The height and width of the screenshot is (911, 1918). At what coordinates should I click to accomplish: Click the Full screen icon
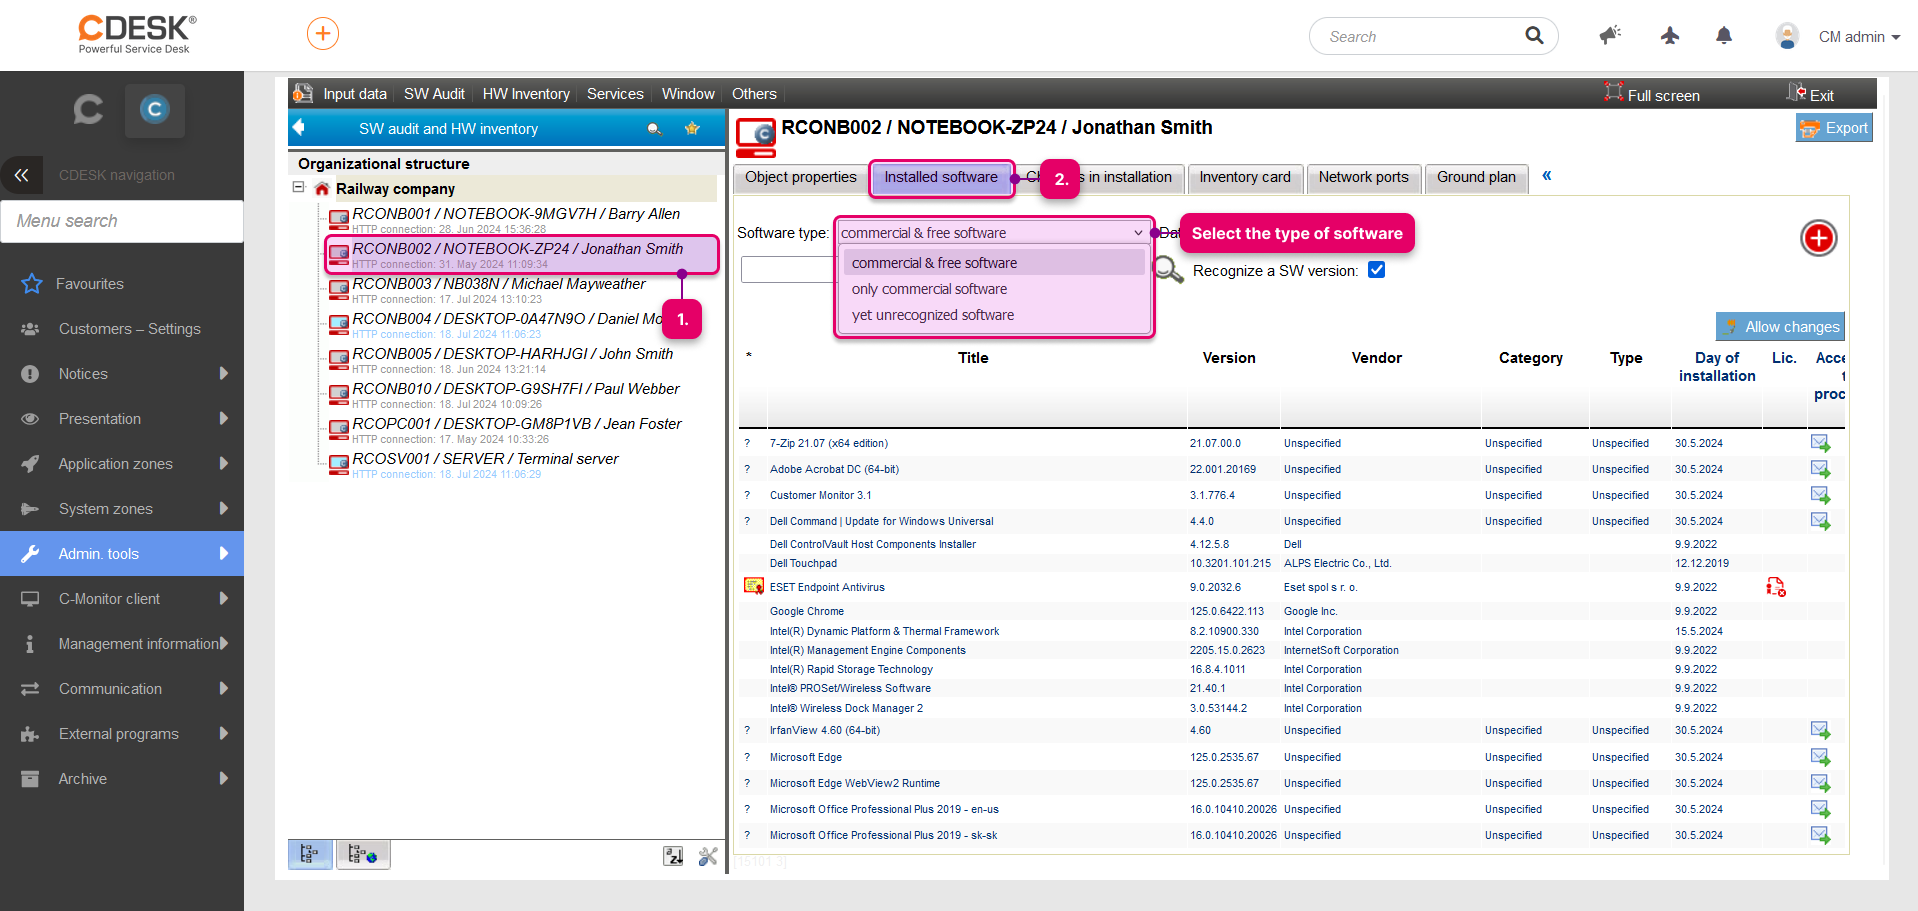pos(1613,92)
